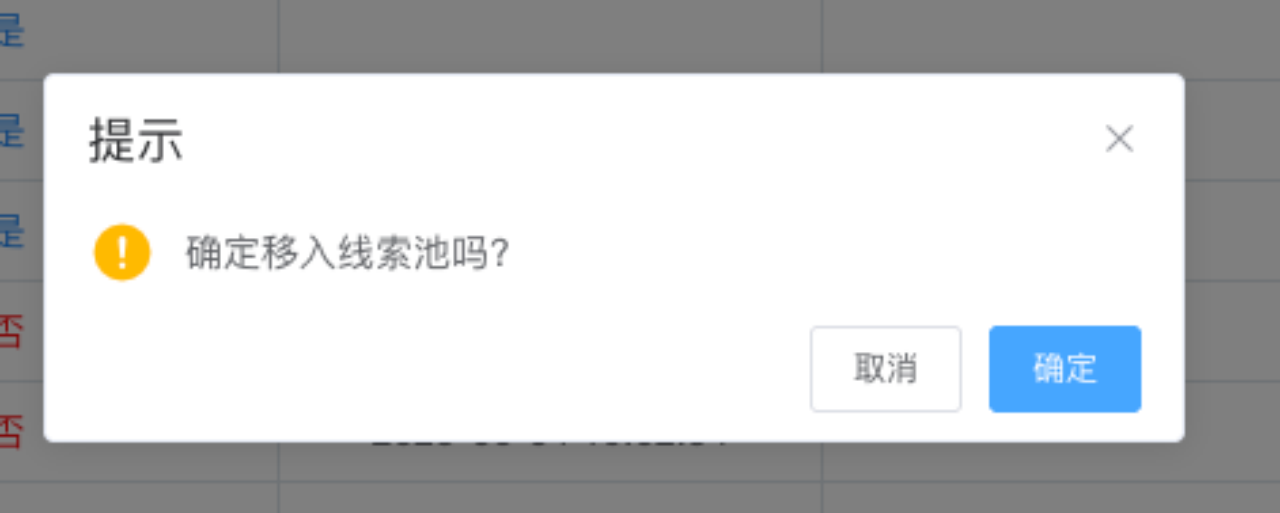Click the dimmed overlay above the dialog
1280x513 pixels.
click(640, 36)
